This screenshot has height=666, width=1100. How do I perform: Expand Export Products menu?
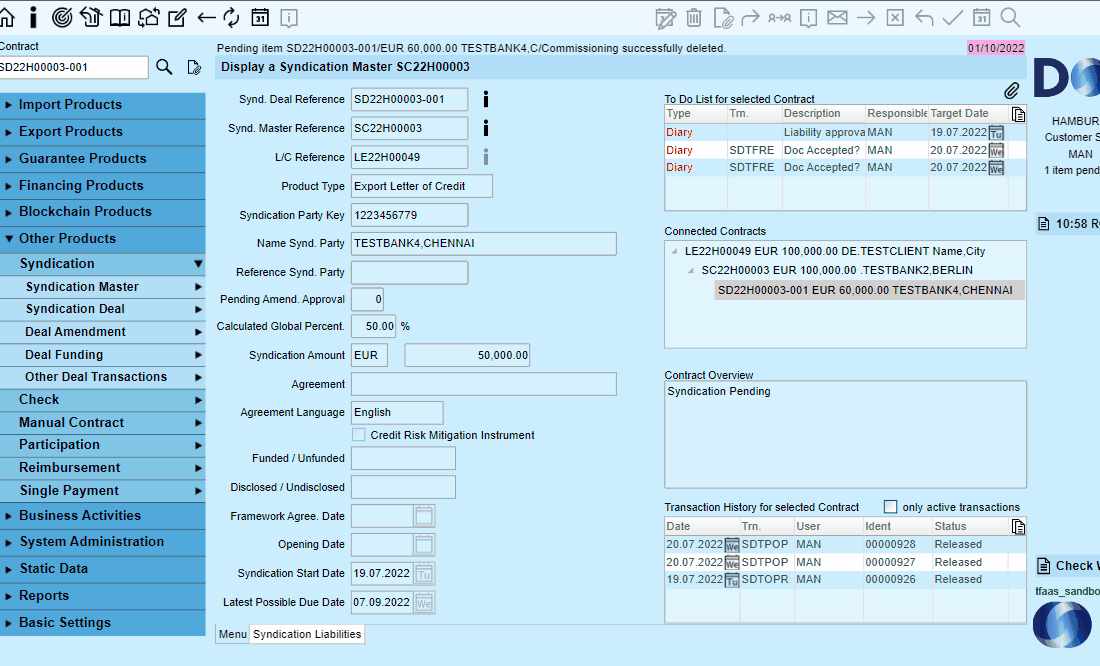[x=102, y=132]
